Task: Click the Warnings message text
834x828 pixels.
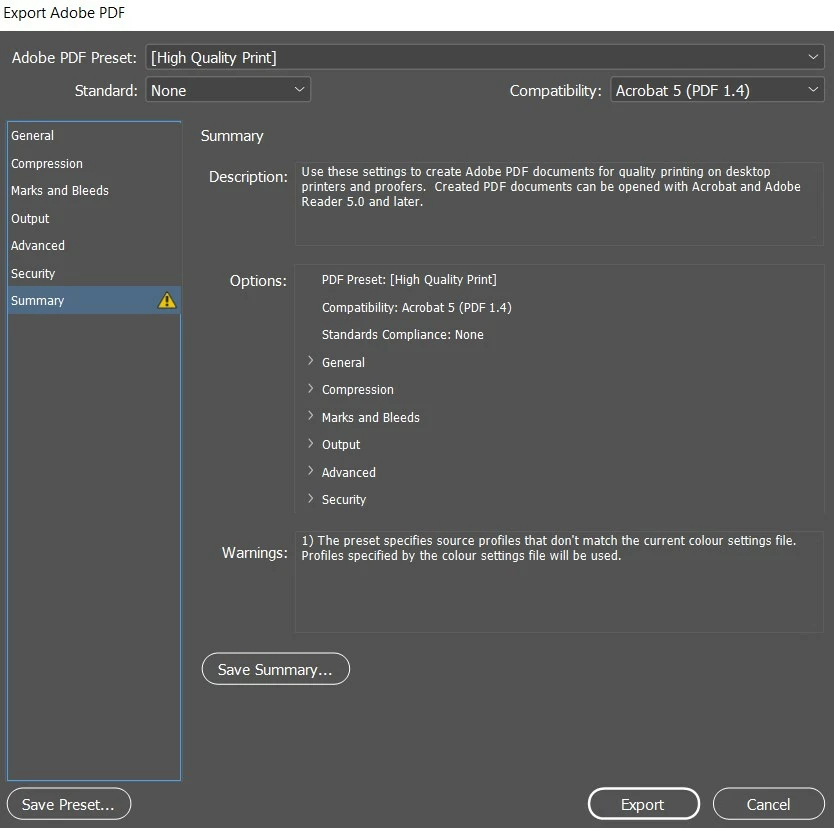Action: coord(548,548)
